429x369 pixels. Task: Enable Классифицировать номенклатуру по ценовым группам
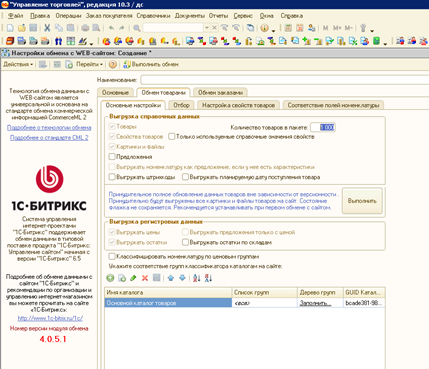pos(112,256)
